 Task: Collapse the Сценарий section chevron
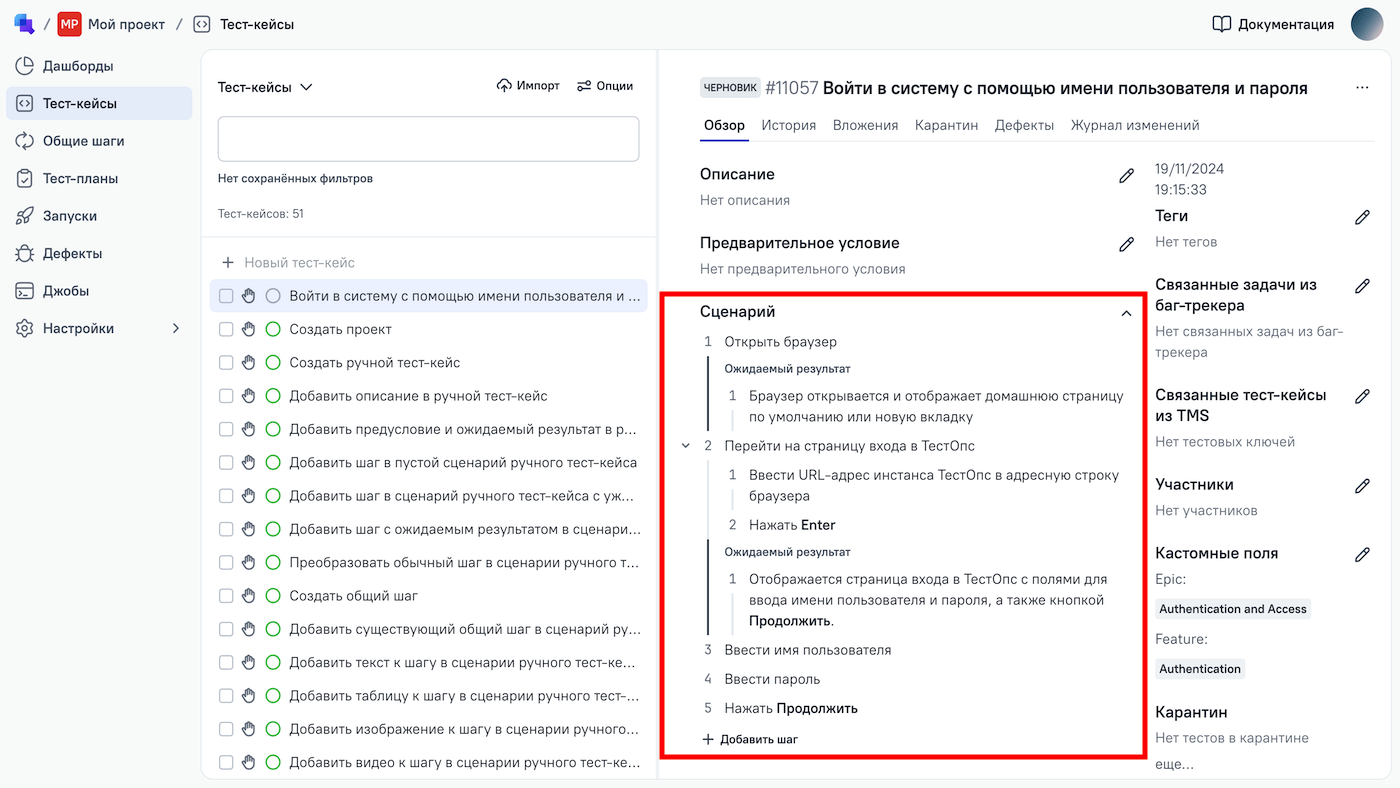pos(1126,313)
